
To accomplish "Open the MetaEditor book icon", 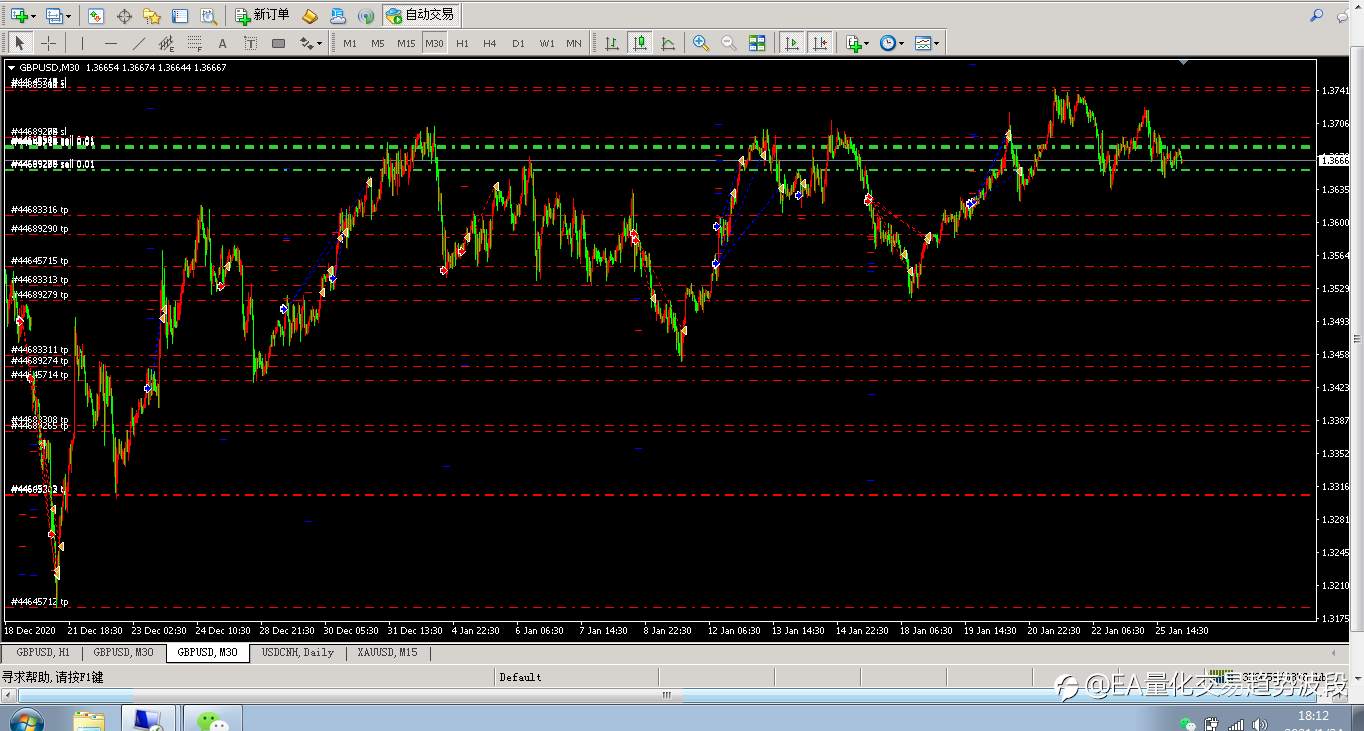I will coord(310,16).
